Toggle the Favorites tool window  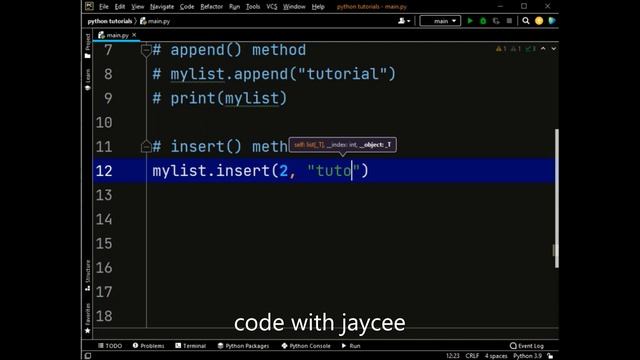(x=87, y=318)
